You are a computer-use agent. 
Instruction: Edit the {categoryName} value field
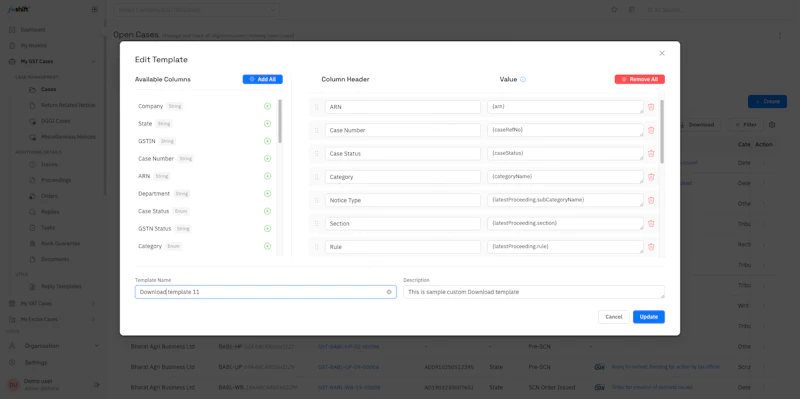point(565,177)
